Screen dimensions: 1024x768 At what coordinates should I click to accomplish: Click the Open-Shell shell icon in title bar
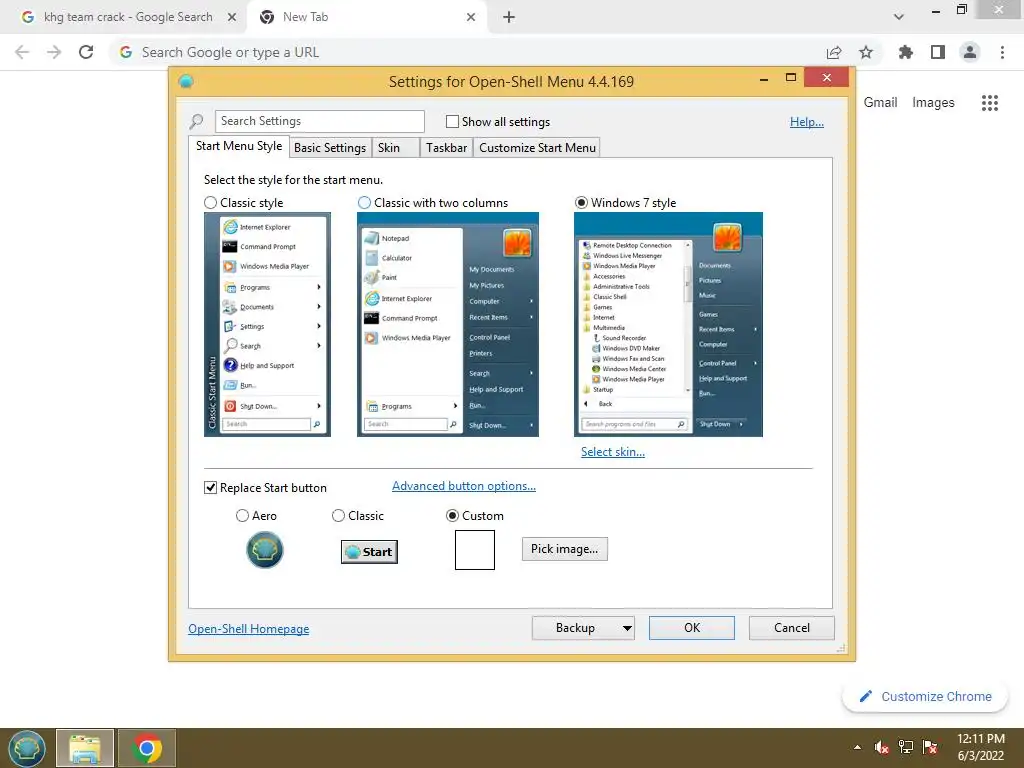(x=186, y=82)
